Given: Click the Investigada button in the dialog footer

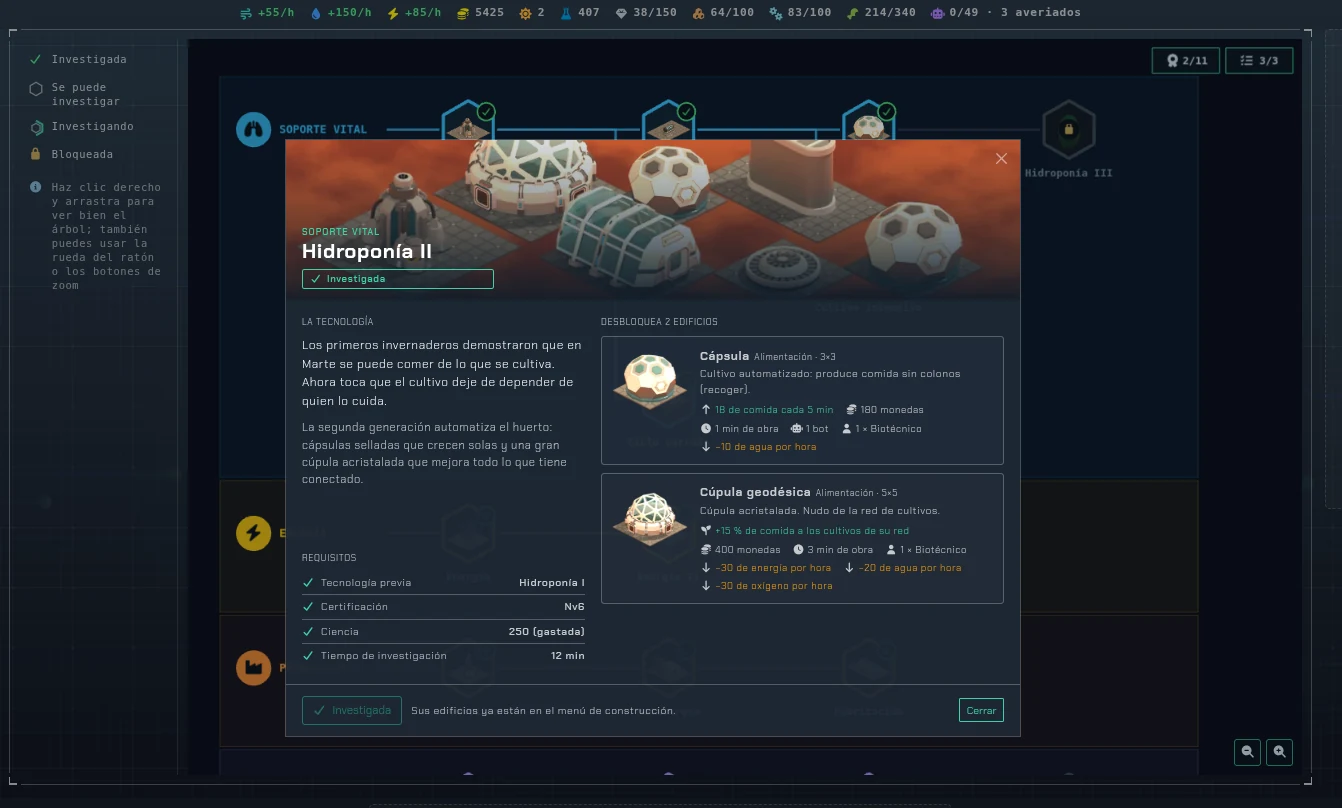Looking at the screenshot, I should pyautogui.click(x=352, y=710).
